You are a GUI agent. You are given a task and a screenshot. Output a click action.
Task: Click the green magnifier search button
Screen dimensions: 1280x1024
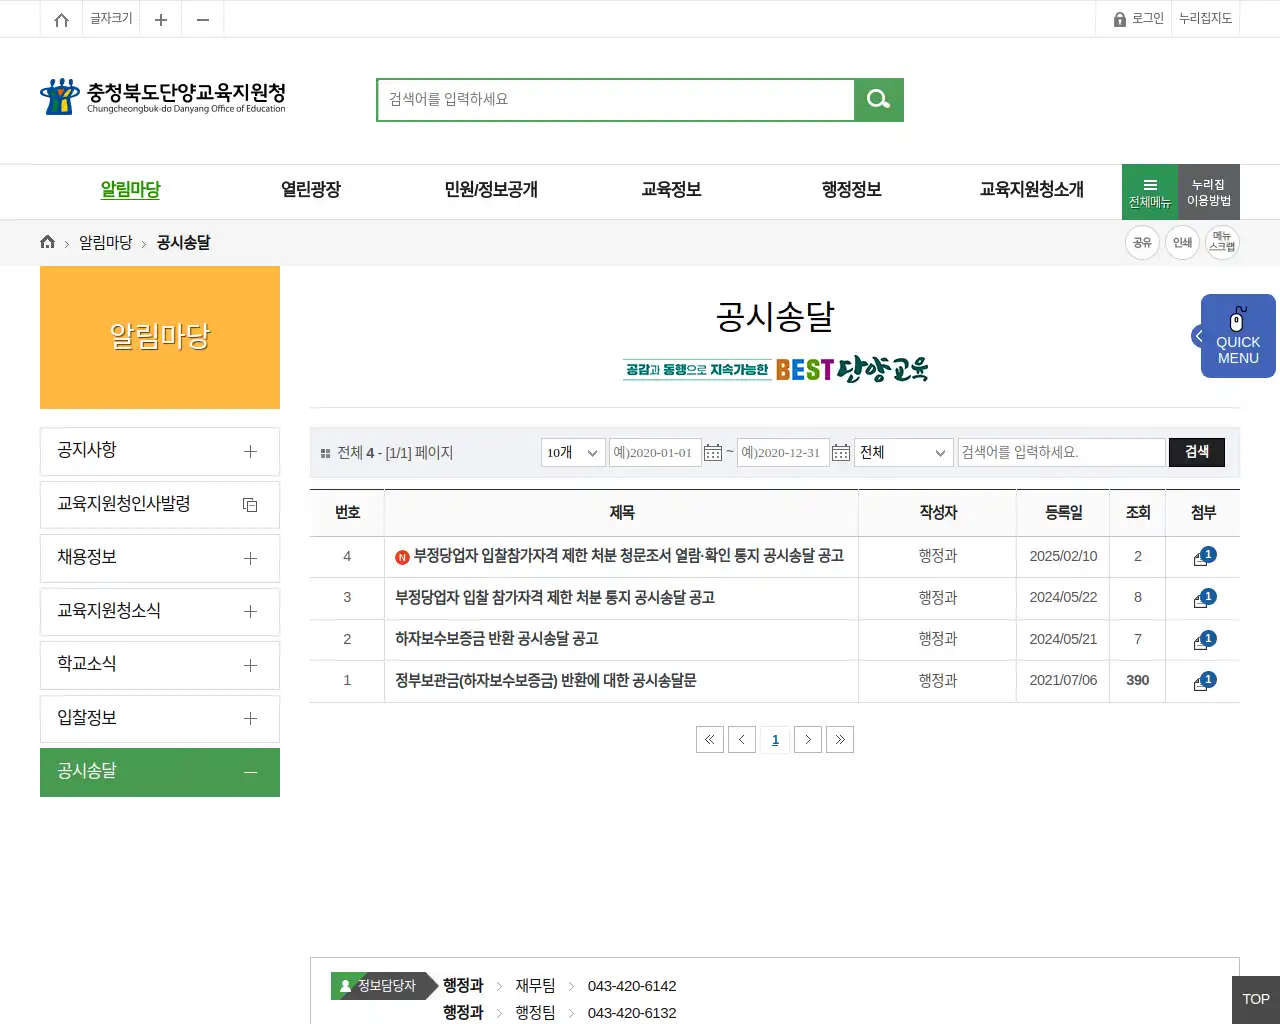click(x=879, y=100)
